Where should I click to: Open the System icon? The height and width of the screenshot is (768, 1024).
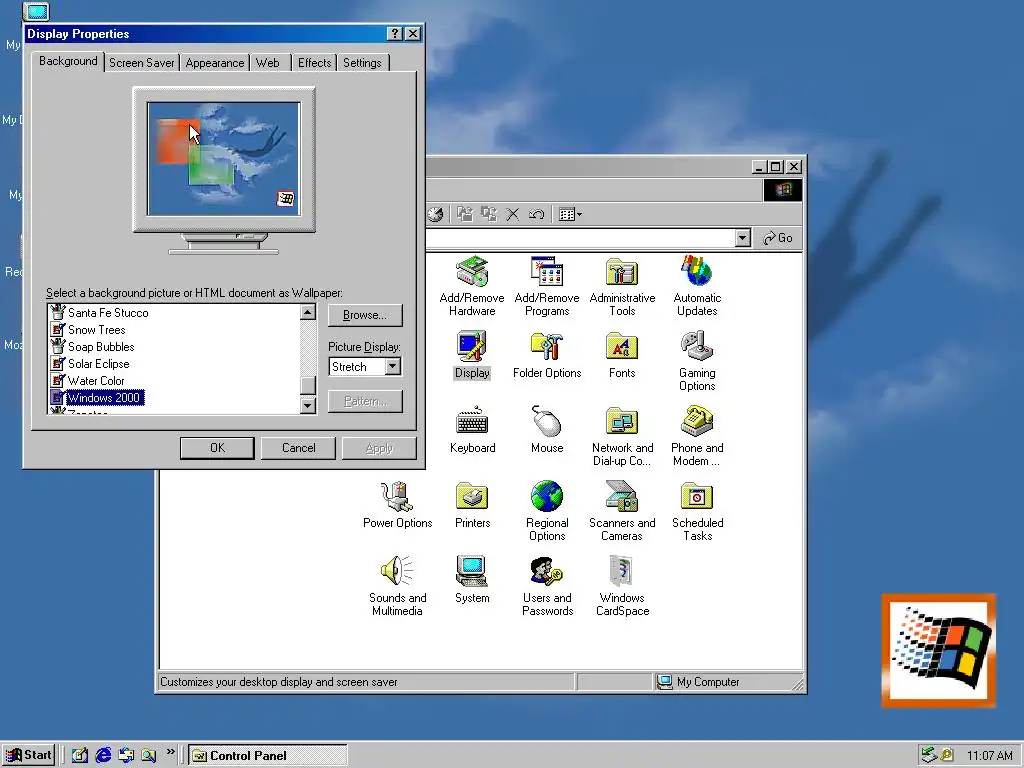pyautogui.click(x=472, y=580)
